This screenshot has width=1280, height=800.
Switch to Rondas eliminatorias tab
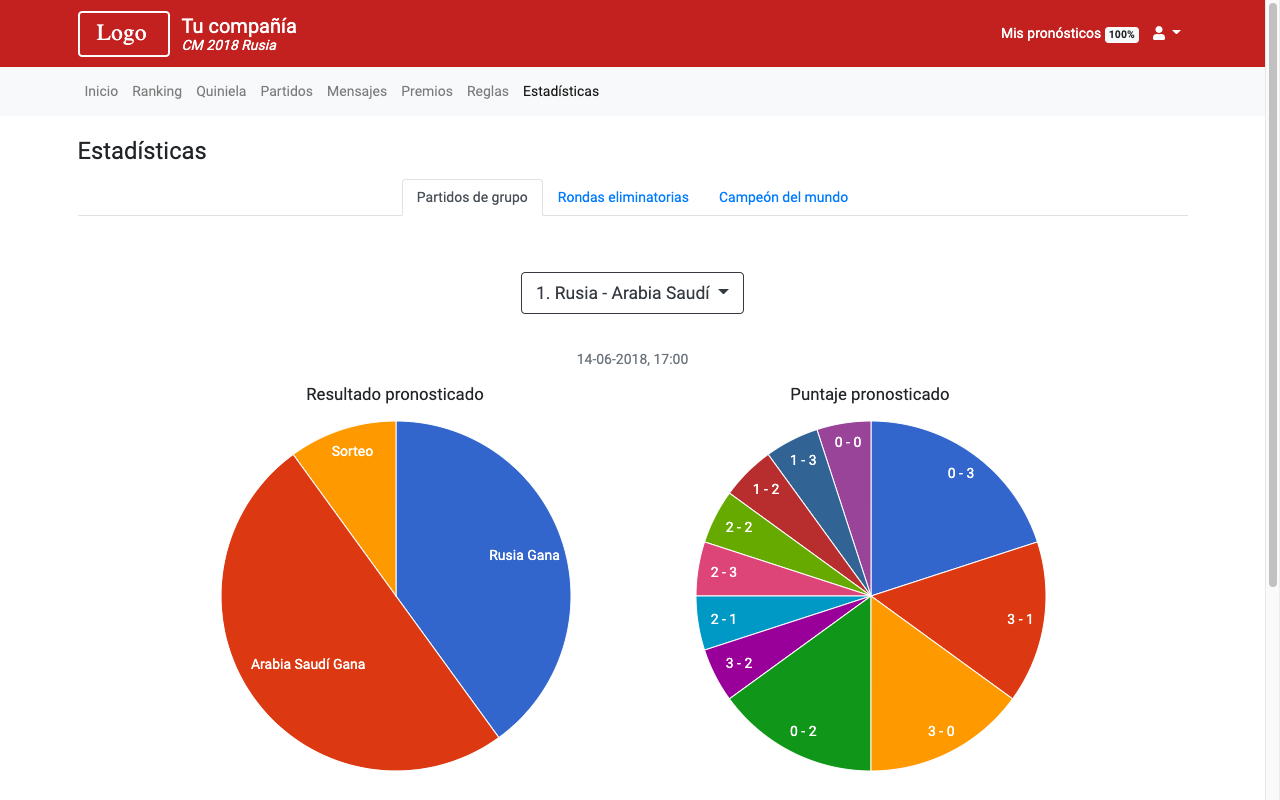[623, 197]
